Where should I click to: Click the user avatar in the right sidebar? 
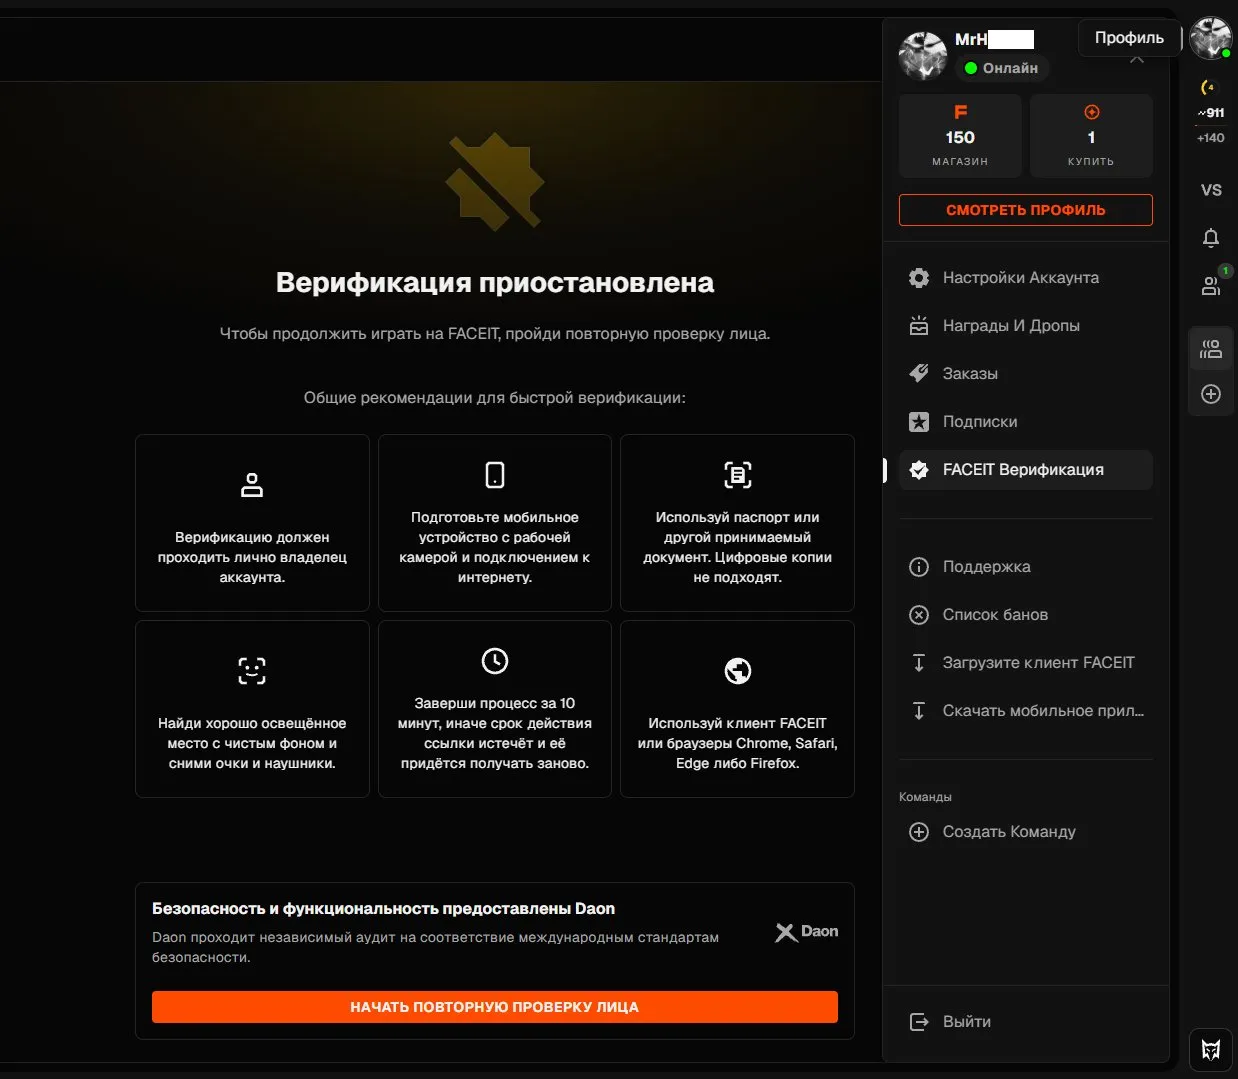1211,38
